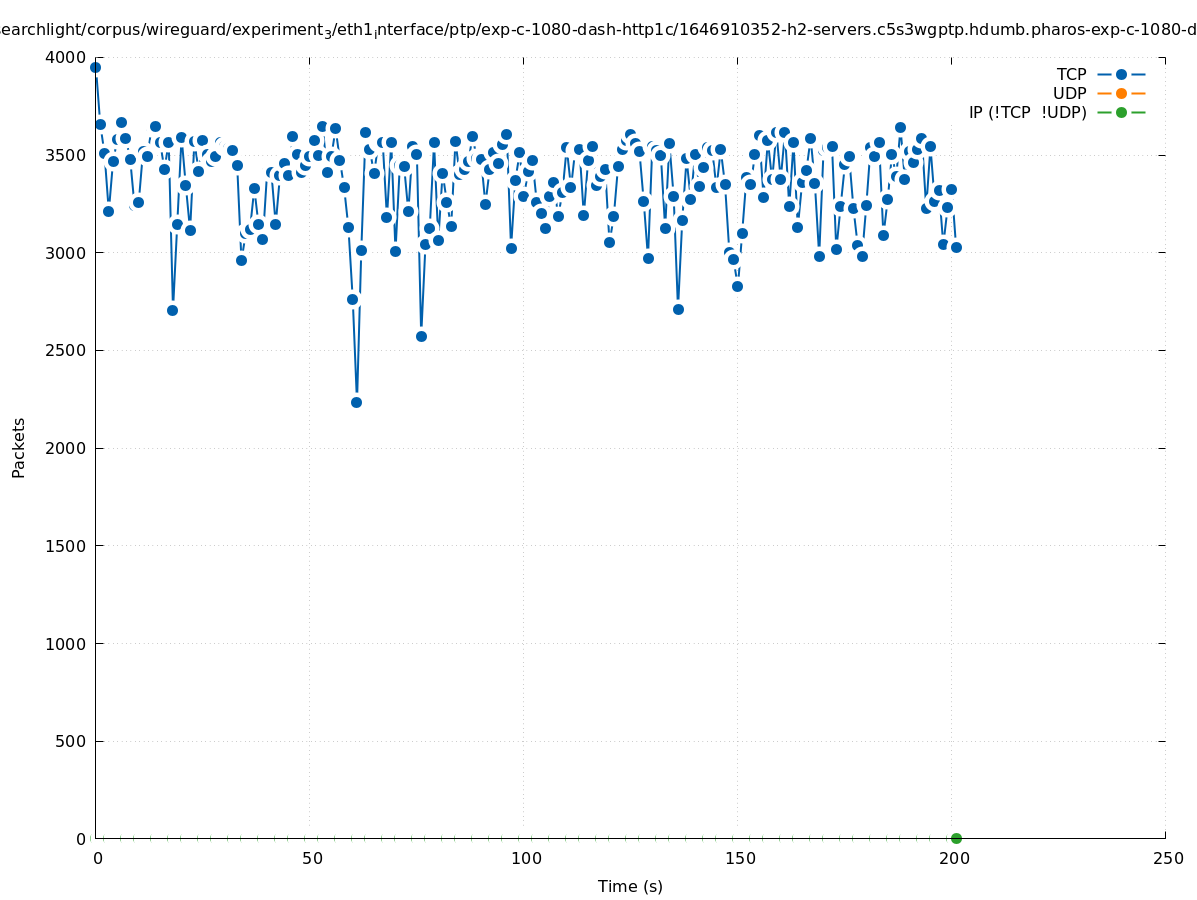The height and width of the screenshot is (900, 1197).
Task: Click the 2000 y-axis tick label
Action: coord(66,448)
